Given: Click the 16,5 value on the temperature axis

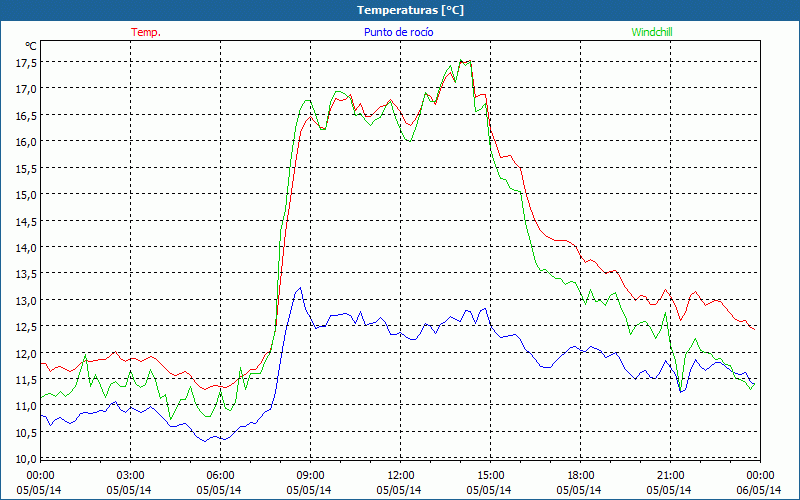Looking at the screenshot, I should [x=27, y=115].
